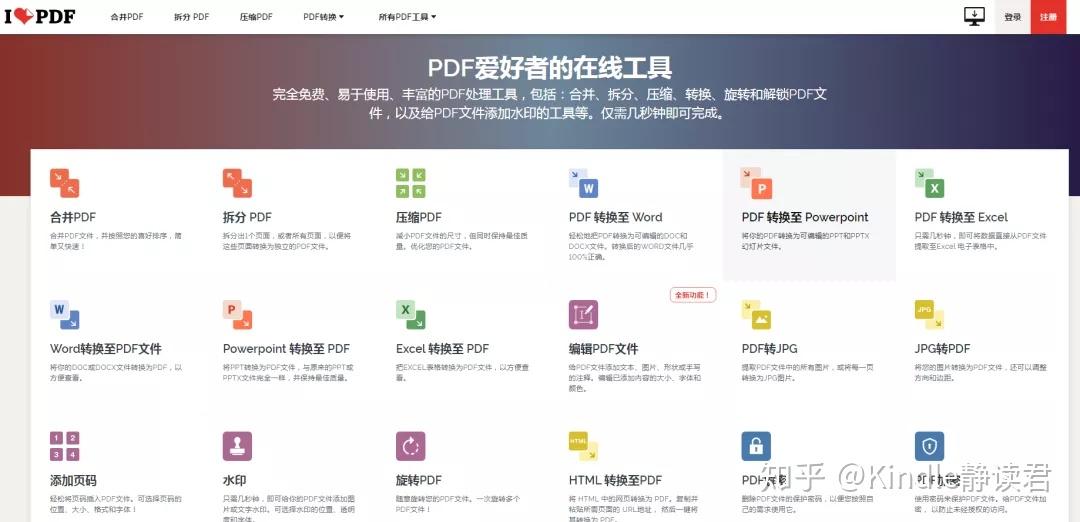Select 拆分 PDF in top navigation
This screenshot has width=1080, height=522.
(x=191, y=17)
